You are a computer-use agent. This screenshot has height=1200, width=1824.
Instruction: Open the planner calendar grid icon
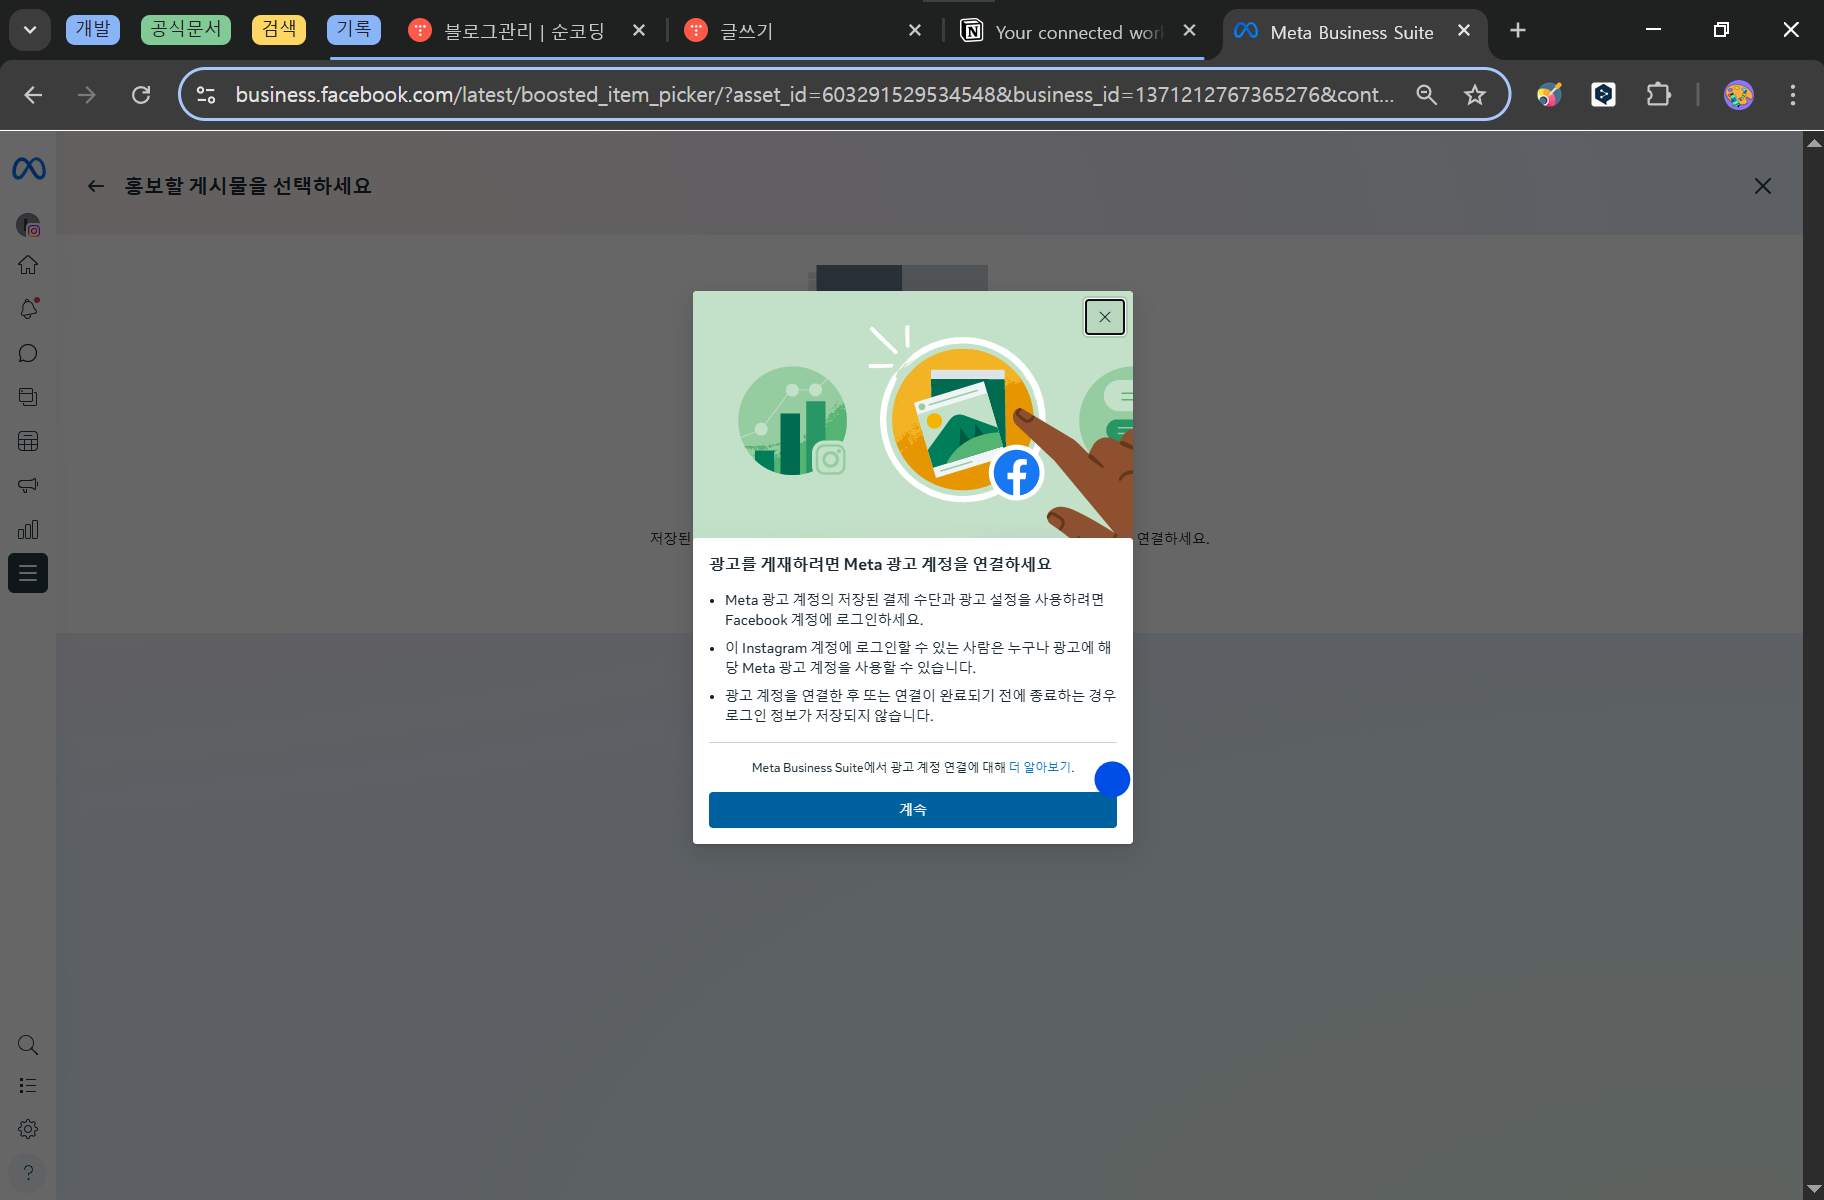28,441
